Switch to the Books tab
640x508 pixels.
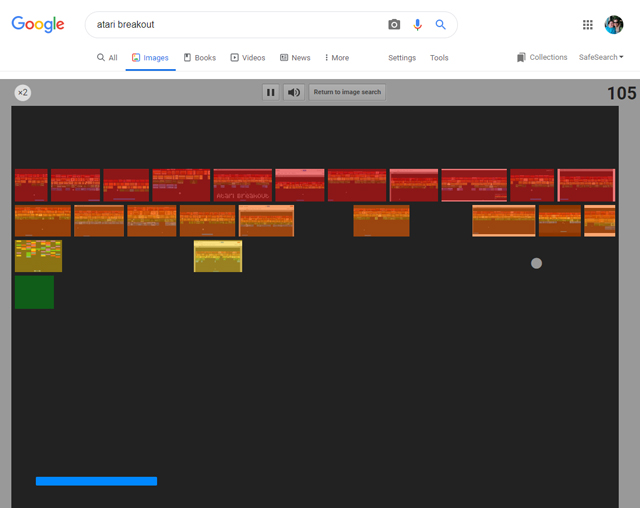(x=200, y=58)
